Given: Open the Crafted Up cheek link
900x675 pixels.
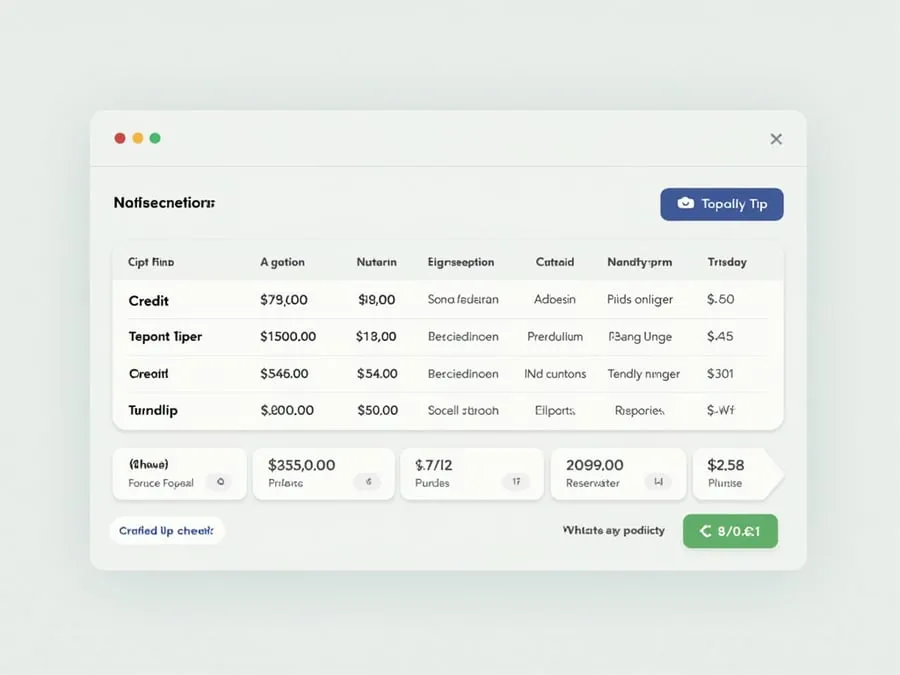Looking at the screenshot, I should point(166,531).
